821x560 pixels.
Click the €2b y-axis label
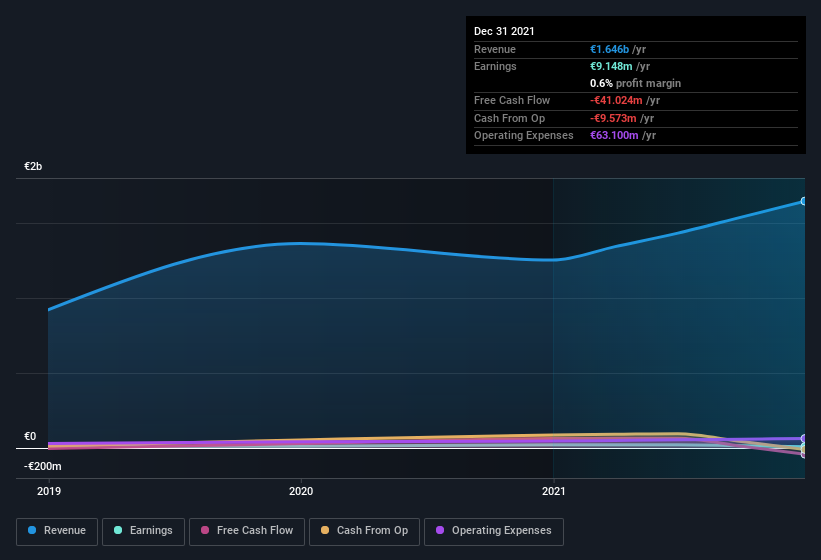pos(33,166)
